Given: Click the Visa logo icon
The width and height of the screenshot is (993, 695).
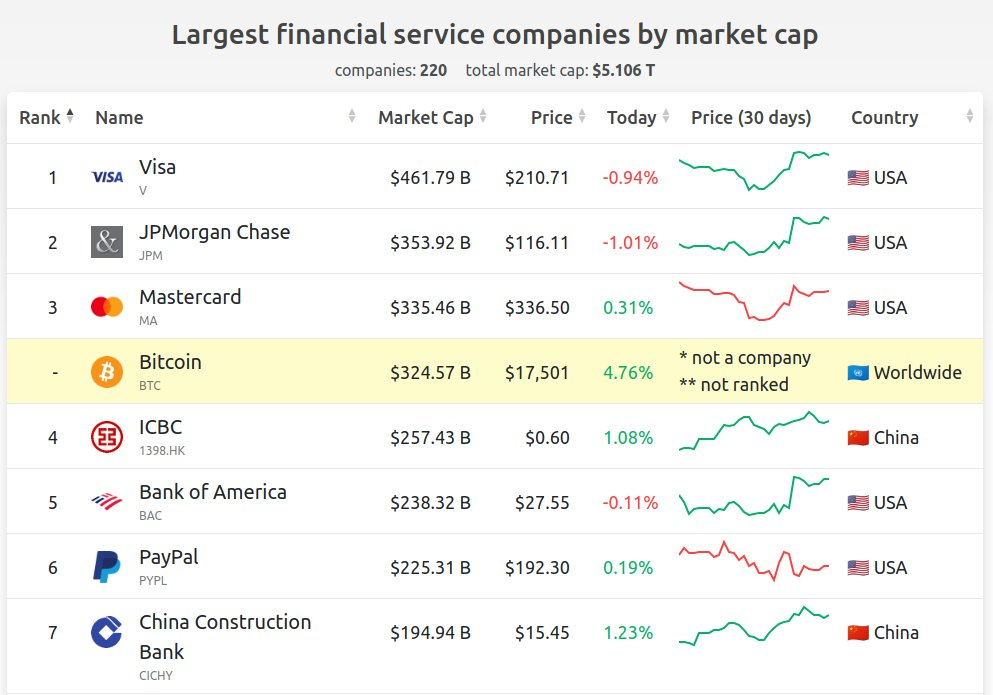Looking at the screenshot, I should pos(107,177).
